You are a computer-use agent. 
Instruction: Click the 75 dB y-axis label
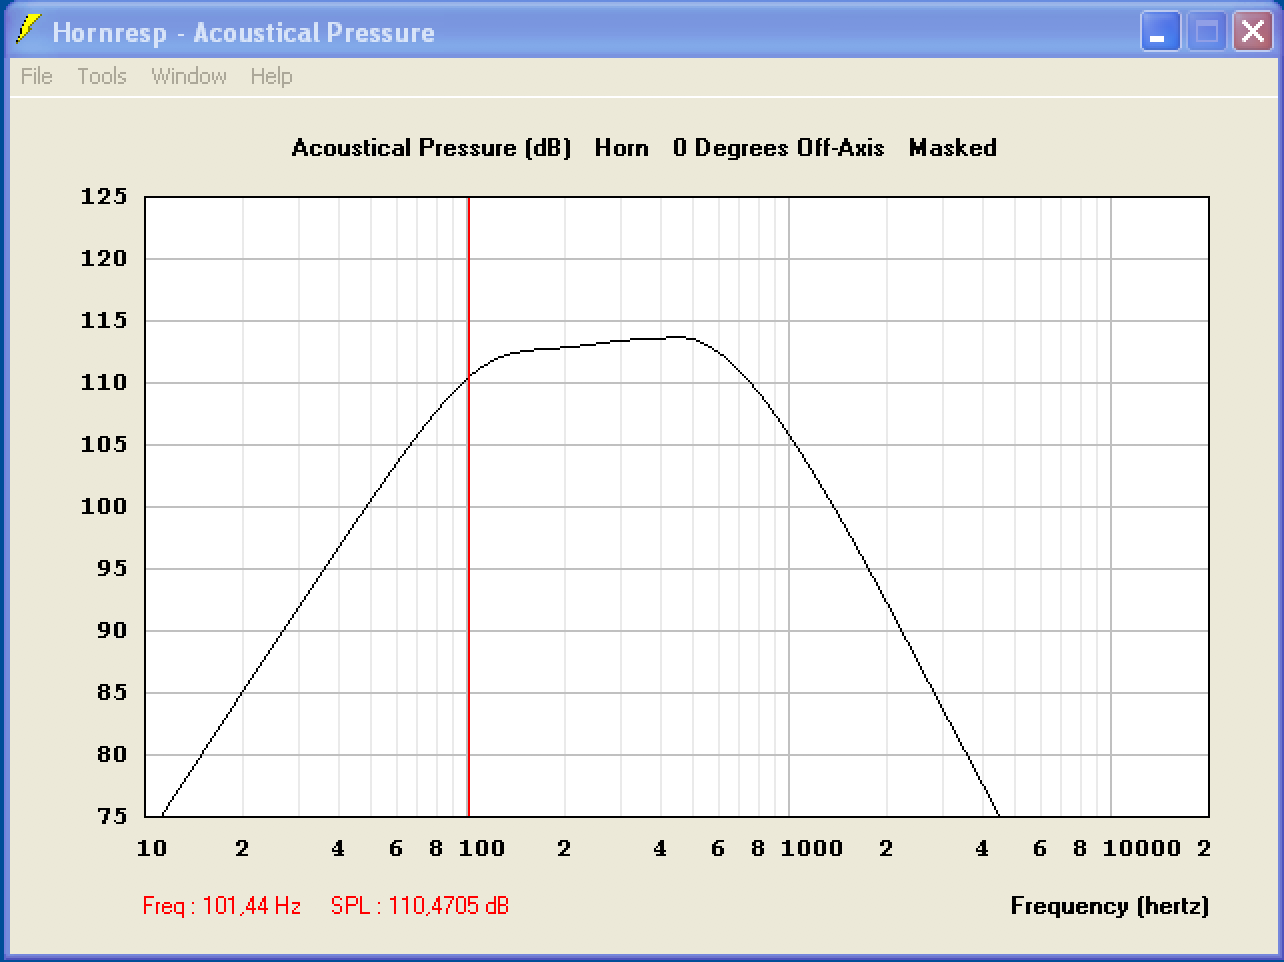[x=112, y=816]
